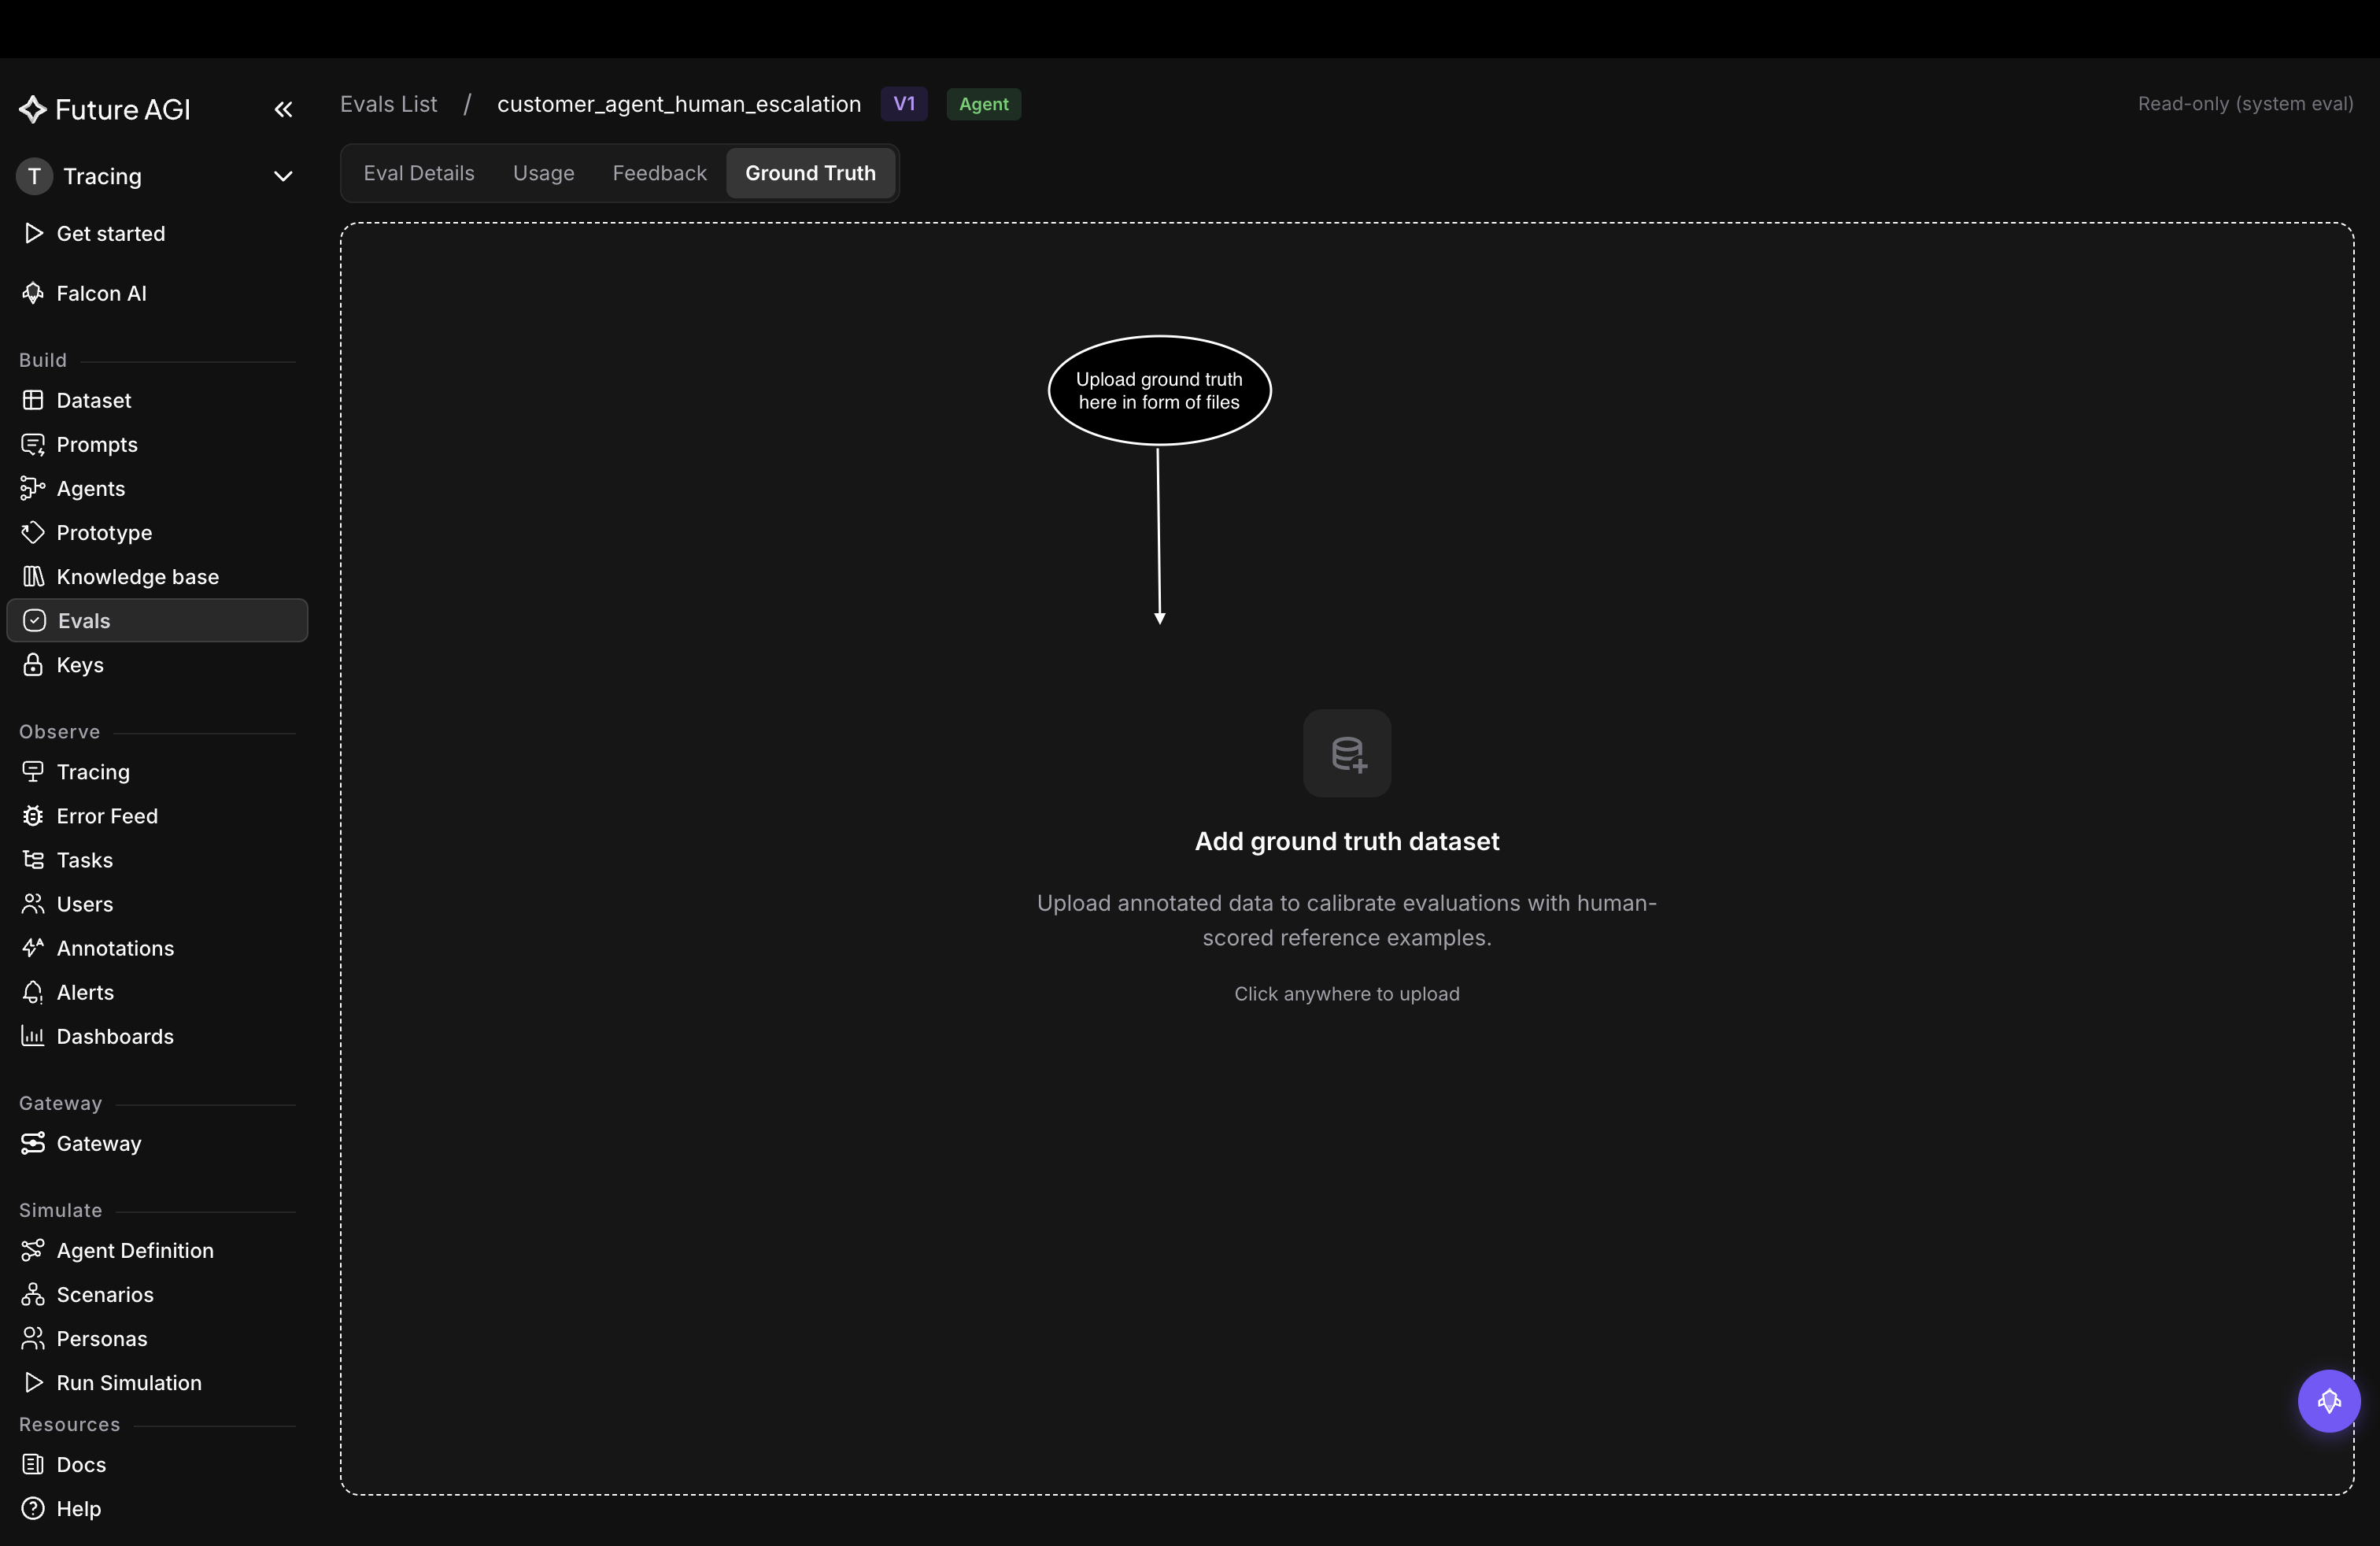Click the Agents icon

click(33, 488)
